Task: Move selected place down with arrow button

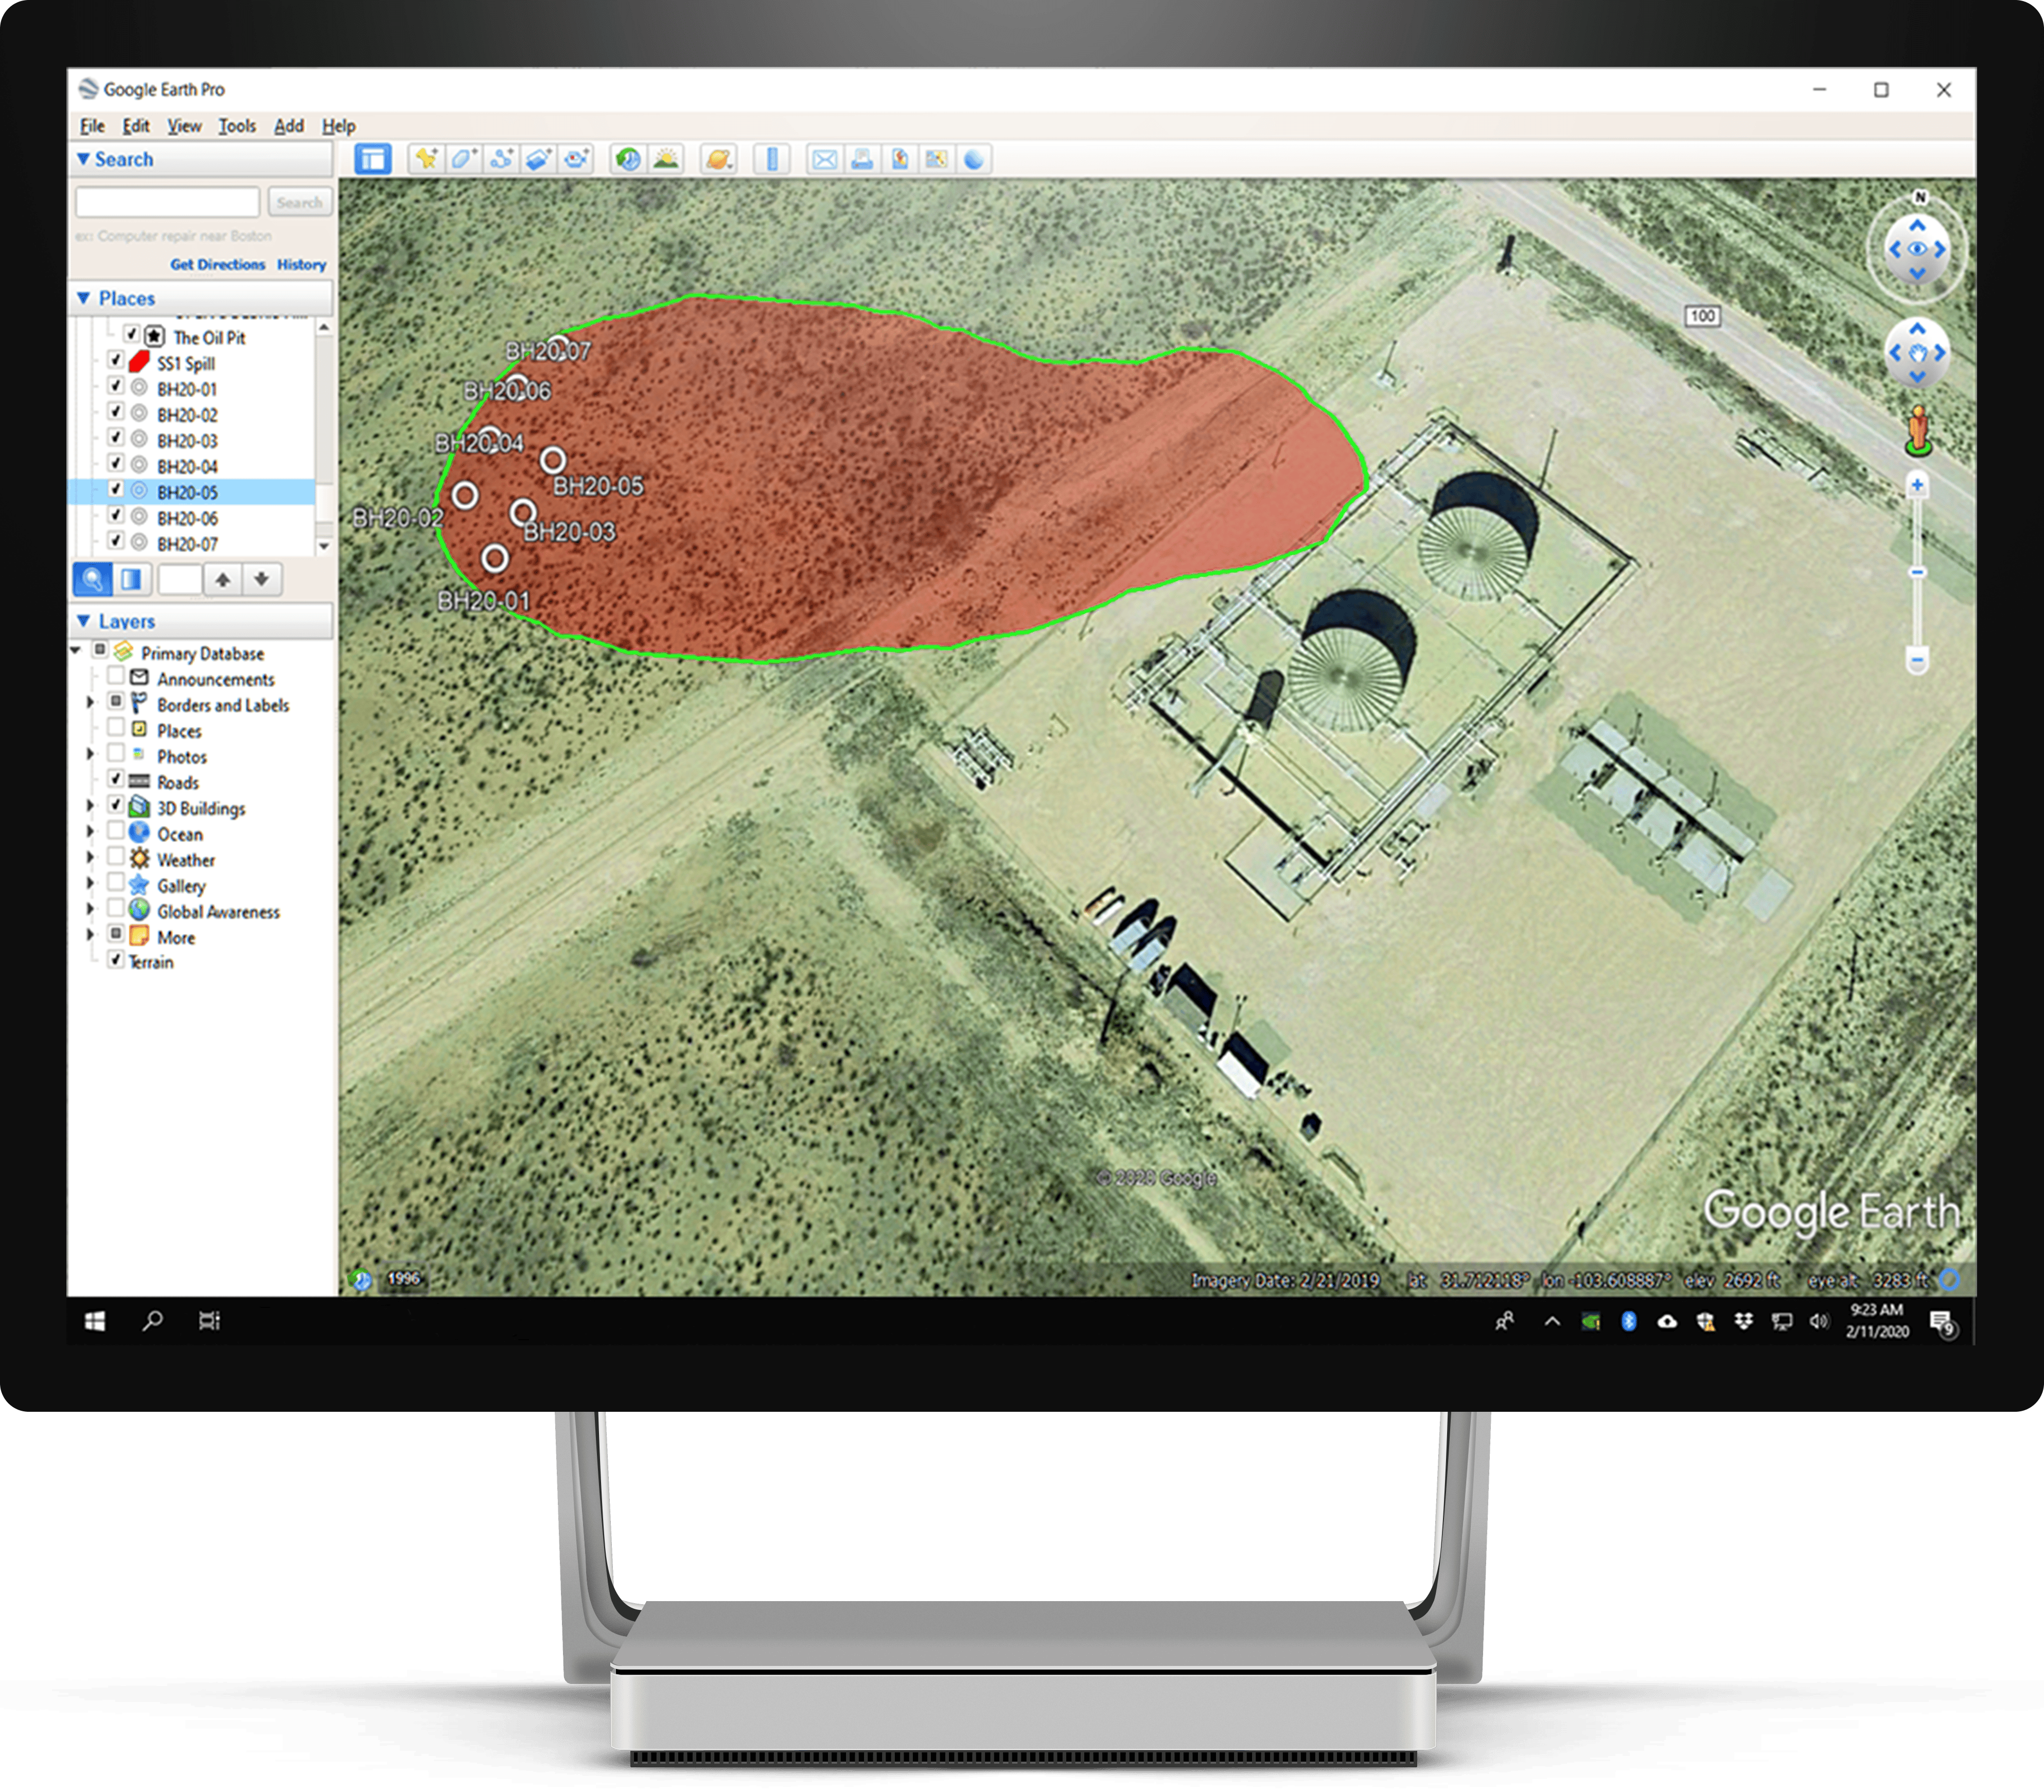Action: (x=262, y=579)
